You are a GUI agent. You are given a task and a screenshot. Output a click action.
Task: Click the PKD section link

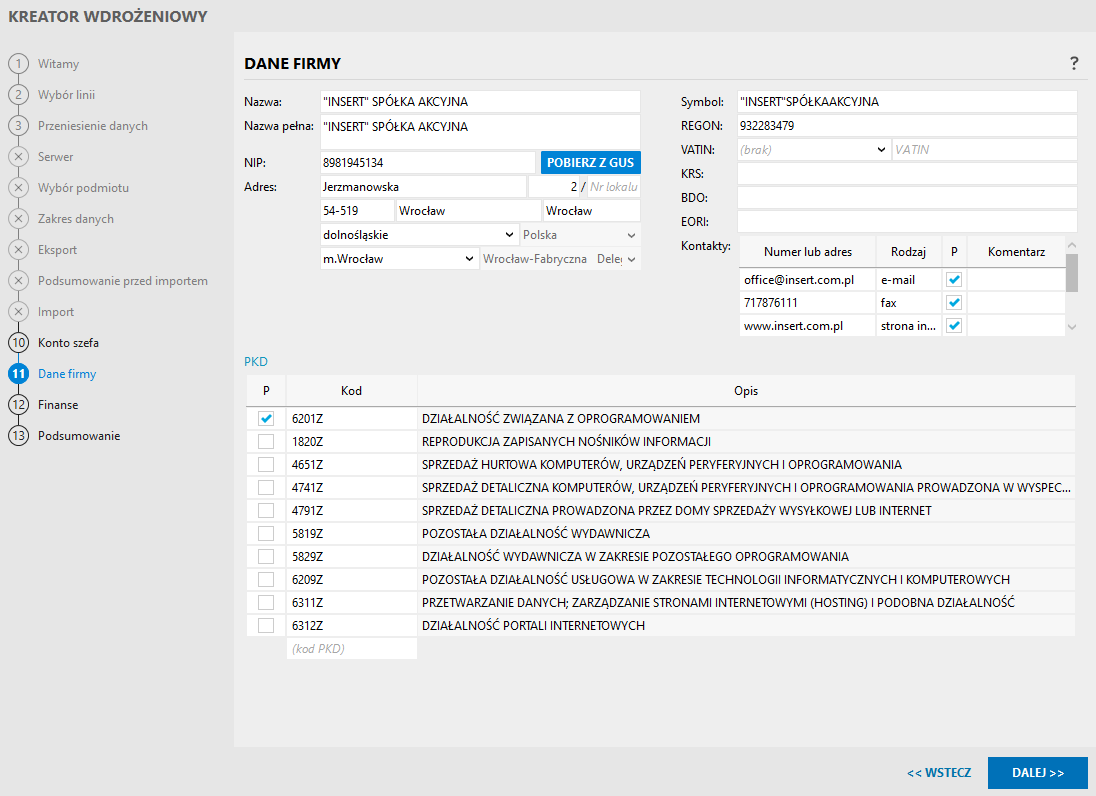tap(256, 361)
